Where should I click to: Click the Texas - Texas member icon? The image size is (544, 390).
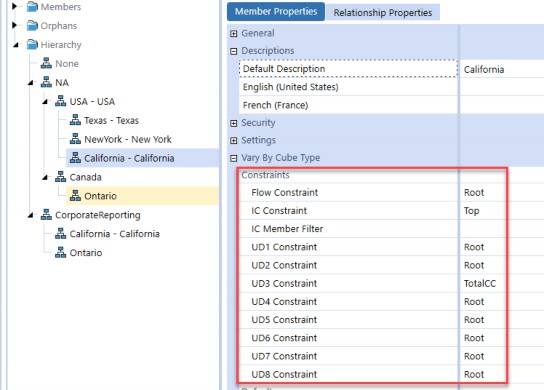(75, 120)
